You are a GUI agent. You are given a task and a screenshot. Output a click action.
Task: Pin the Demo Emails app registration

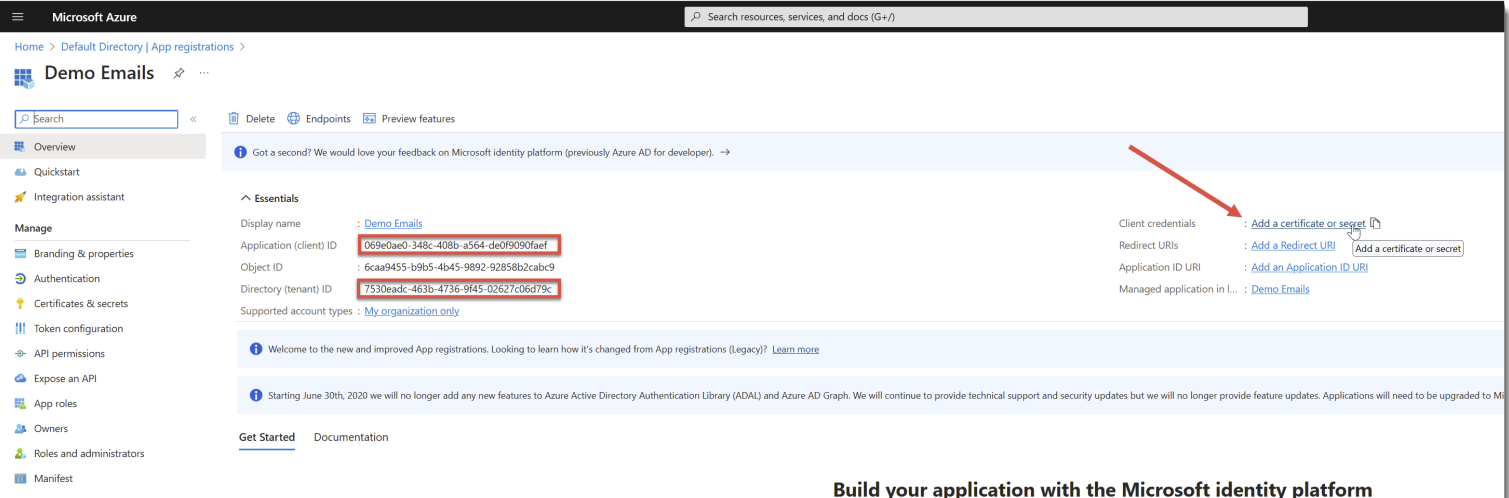179,73
